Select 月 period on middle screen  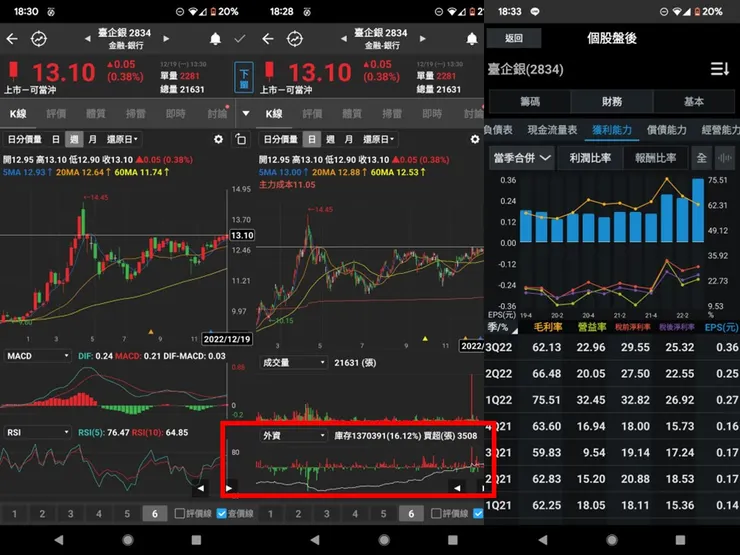pyautogui.click(x=349, y=139)
